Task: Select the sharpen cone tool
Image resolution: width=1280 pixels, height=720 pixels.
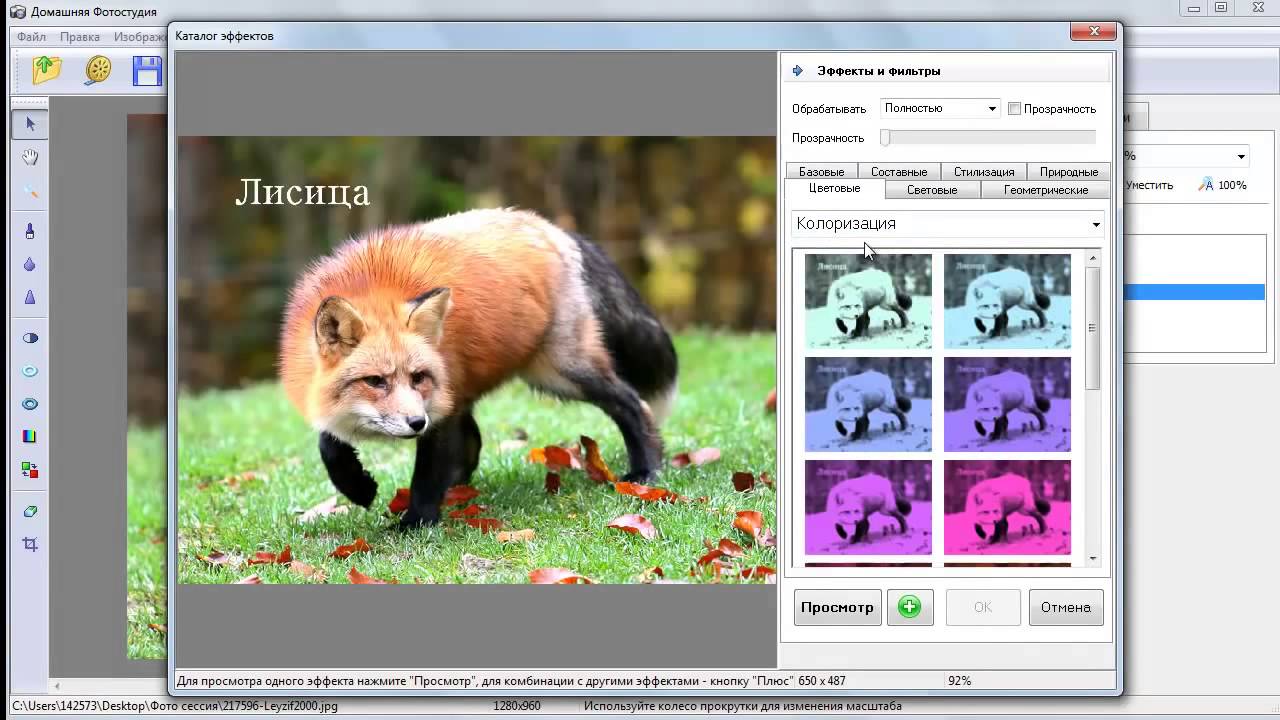Action: (30, 297)
